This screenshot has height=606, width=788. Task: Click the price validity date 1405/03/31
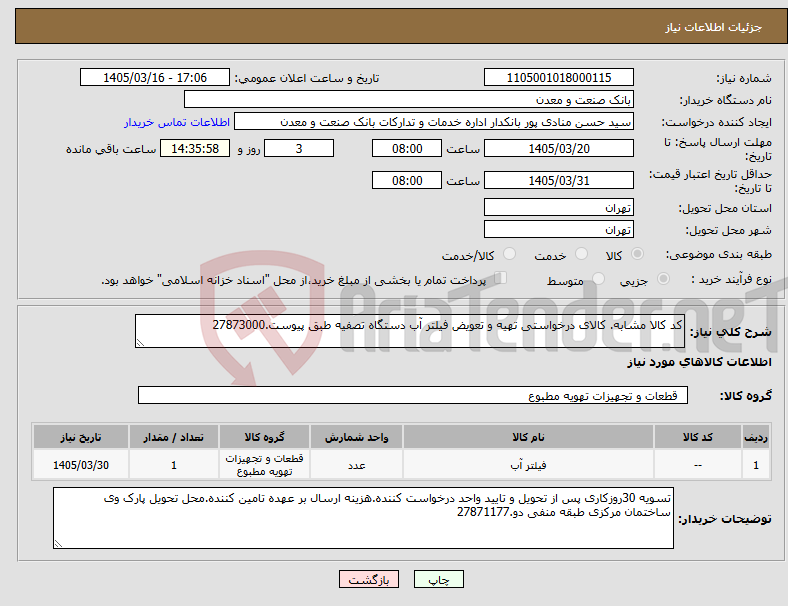pos(558,180)
